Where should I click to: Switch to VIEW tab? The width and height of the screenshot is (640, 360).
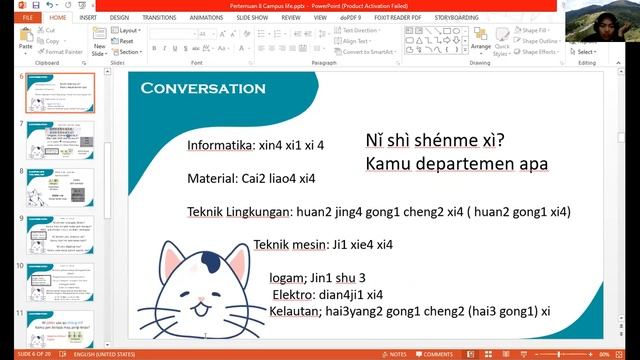point(320,18)
